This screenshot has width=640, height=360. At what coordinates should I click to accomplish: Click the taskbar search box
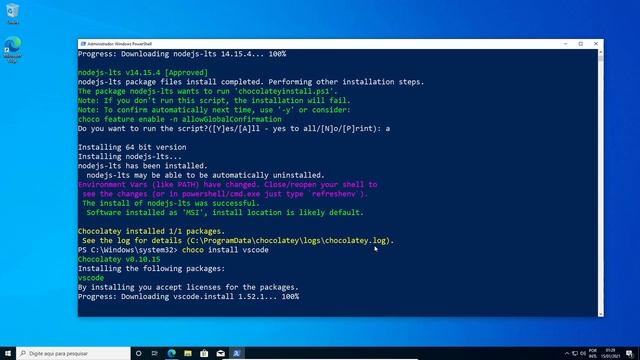coord(73,353)
